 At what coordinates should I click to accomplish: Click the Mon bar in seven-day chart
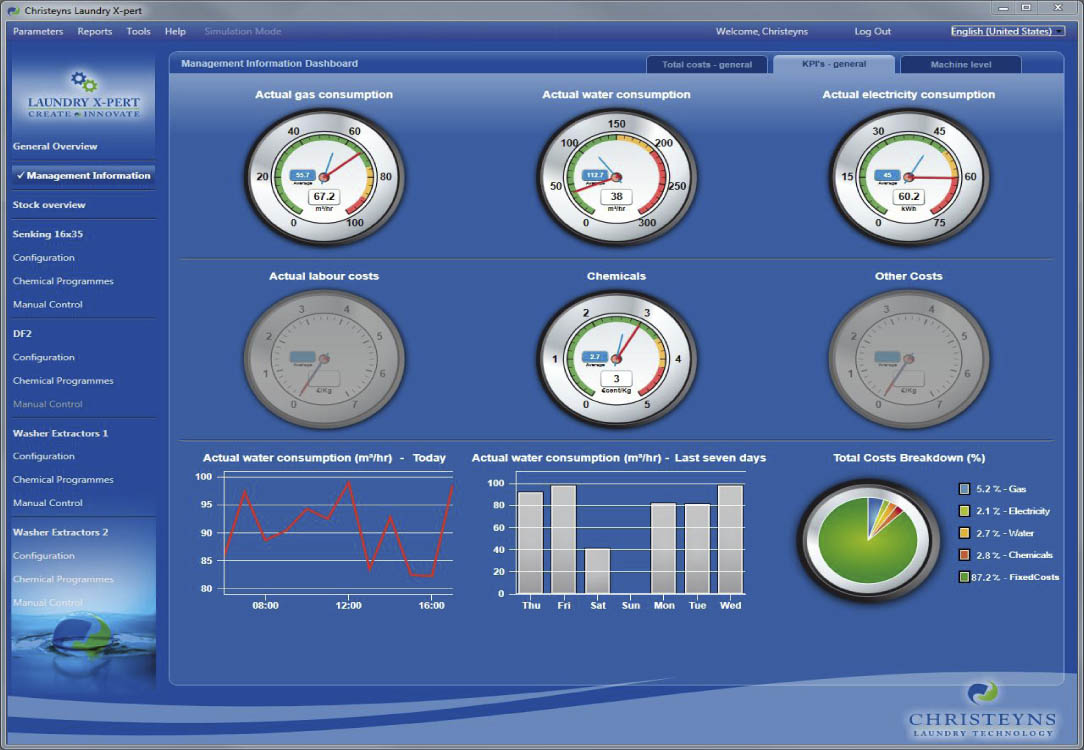point(664,548)
